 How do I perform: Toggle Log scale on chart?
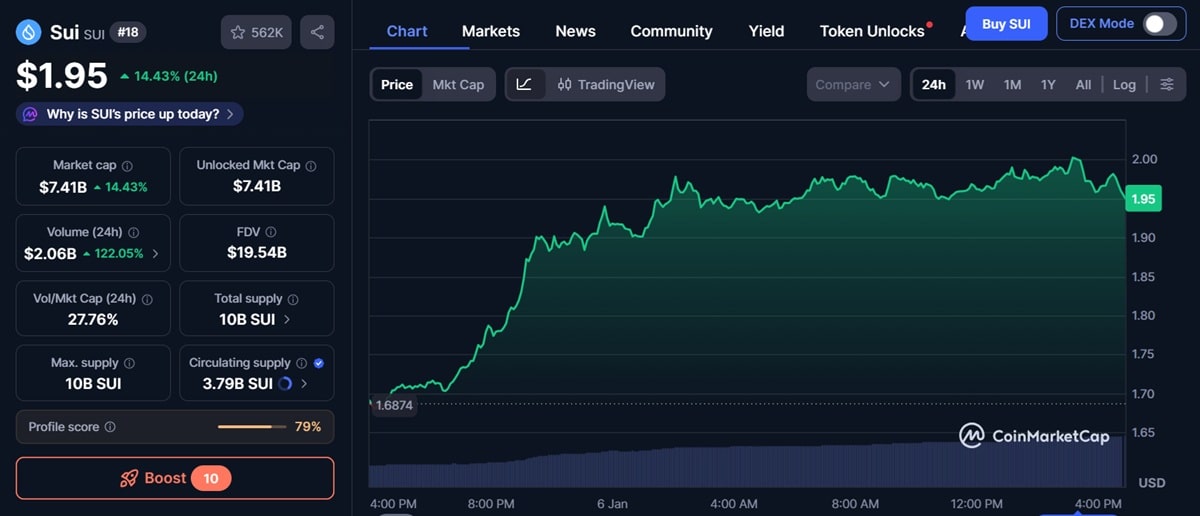[1124, 85]
